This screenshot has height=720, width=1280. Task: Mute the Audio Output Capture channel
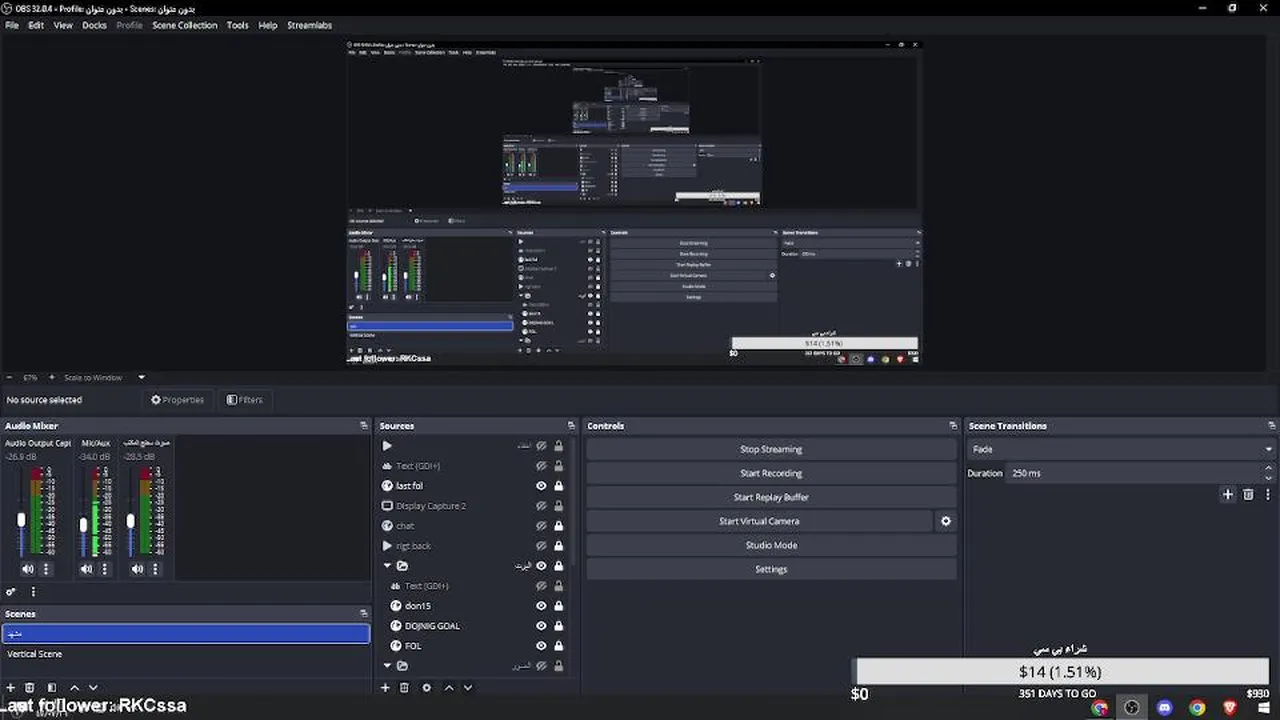(x=27, y=569)
